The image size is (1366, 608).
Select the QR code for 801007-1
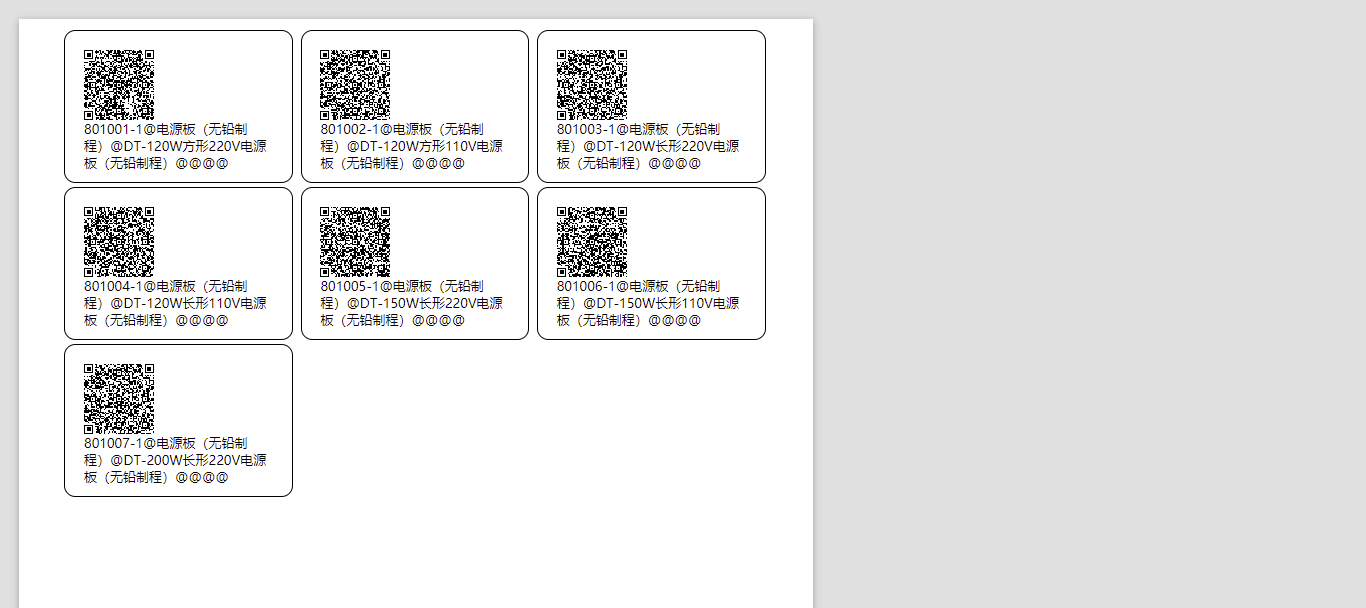click(119, 399)
